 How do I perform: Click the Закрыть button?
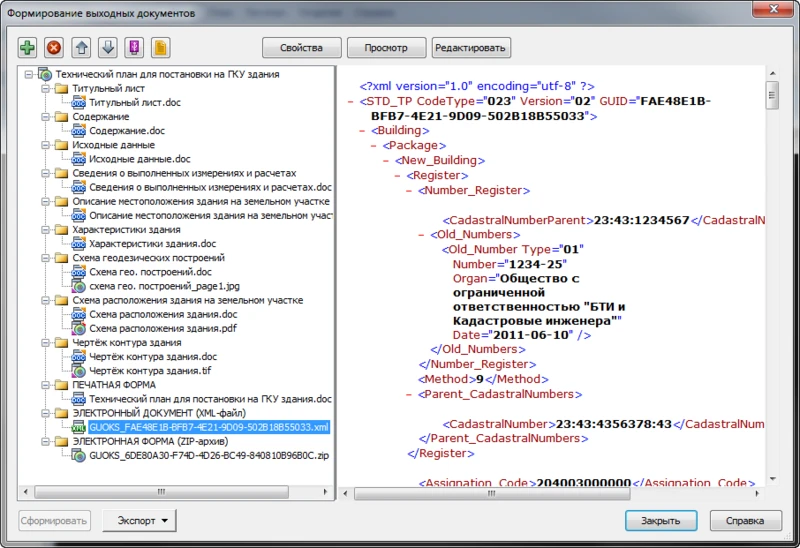pyautogui.click(x=661, y=521)
